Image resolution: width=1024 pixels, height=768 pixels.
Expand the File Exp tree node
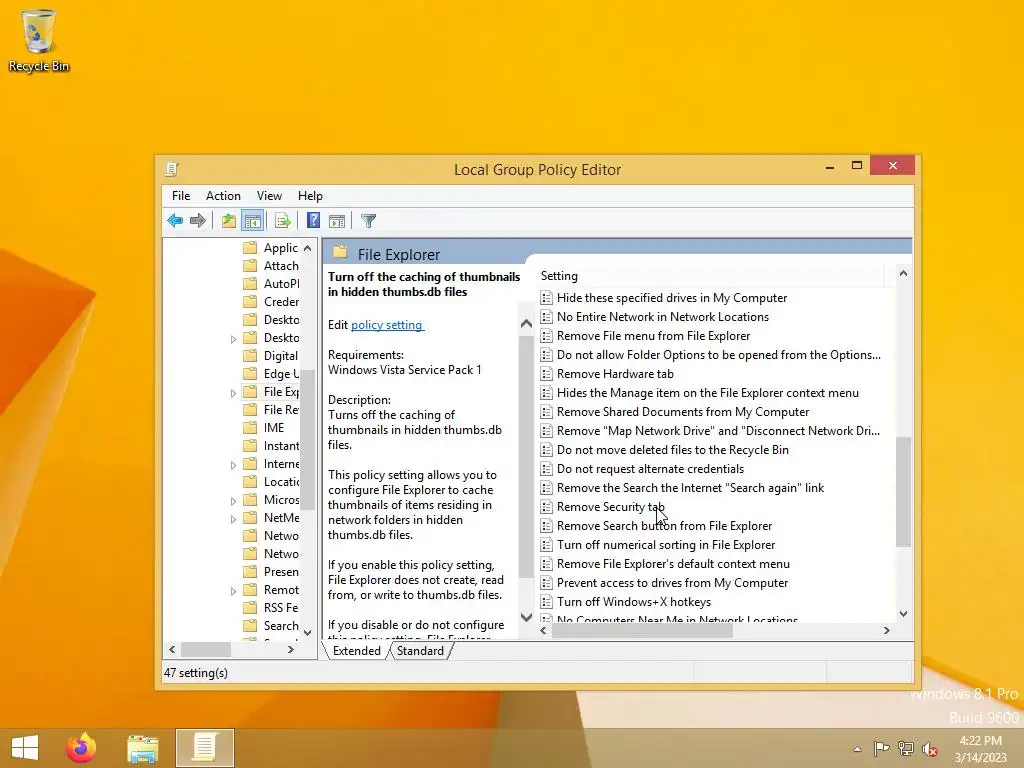[x=233, y=393]
